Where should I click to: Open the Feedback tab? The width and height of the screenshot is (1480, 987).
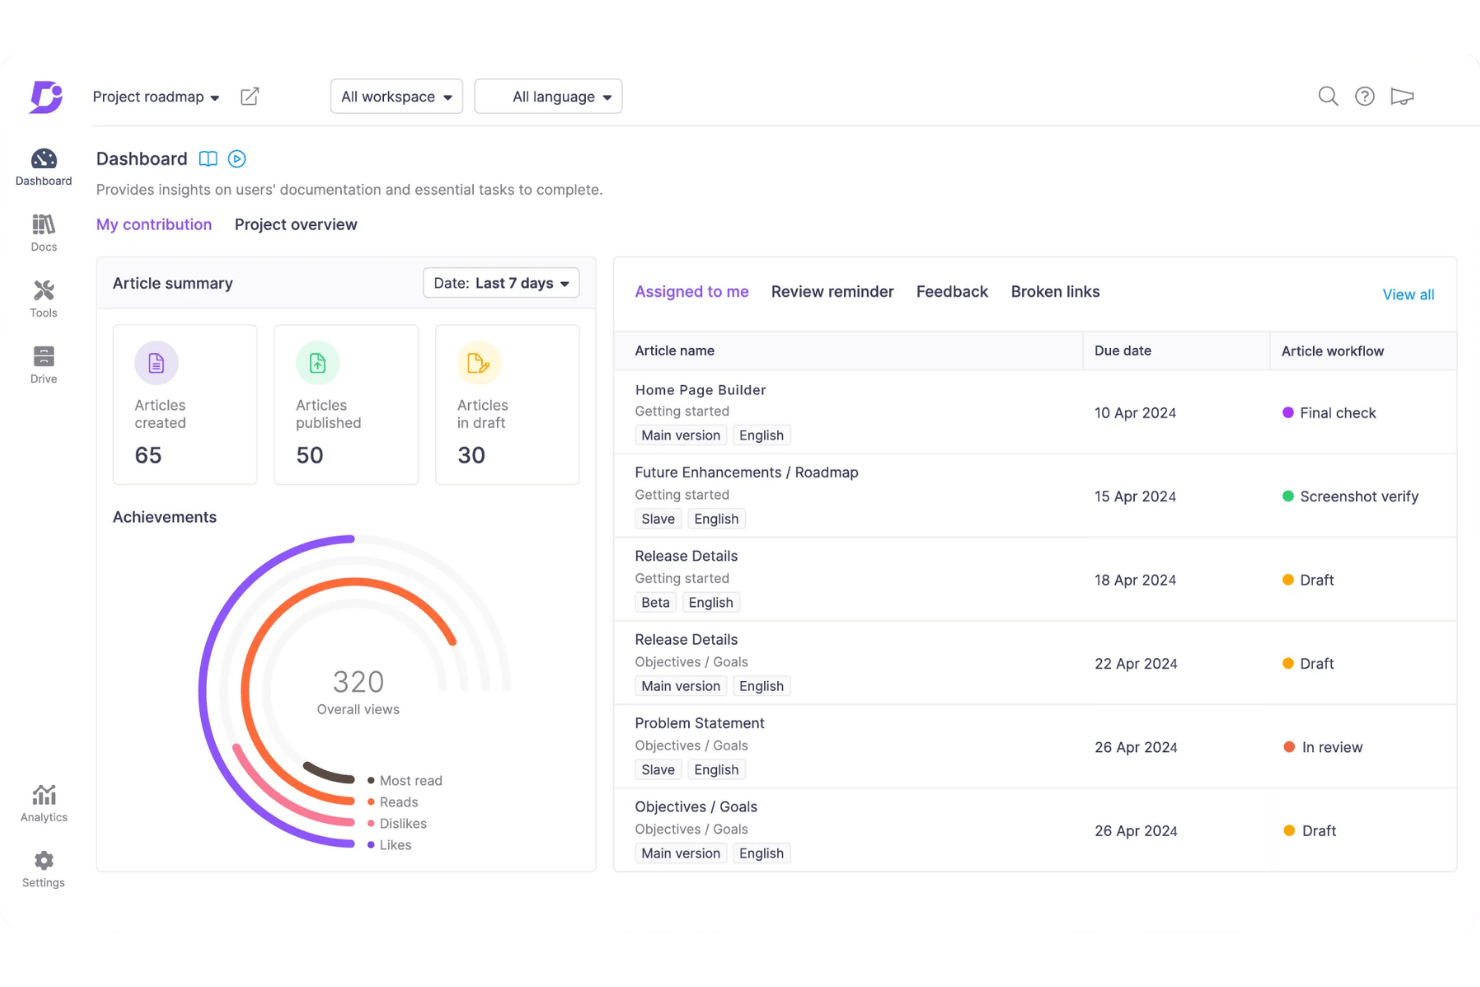(952, 292)
